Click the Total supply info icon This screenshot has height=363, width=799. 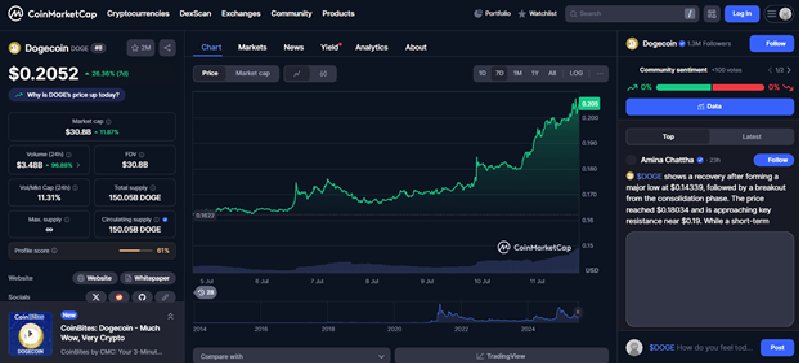tap(152, 187)
